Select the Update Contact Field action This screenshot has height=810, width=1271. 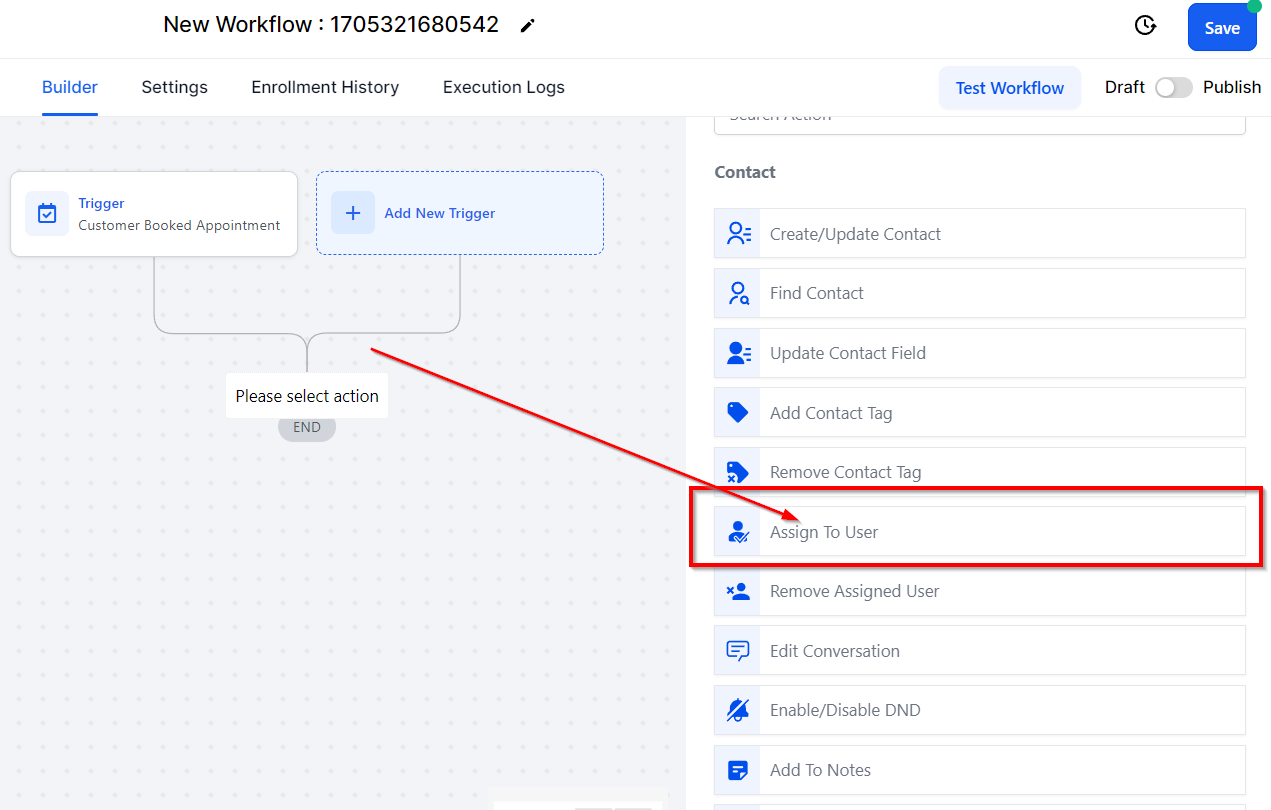tap(980, 353)
